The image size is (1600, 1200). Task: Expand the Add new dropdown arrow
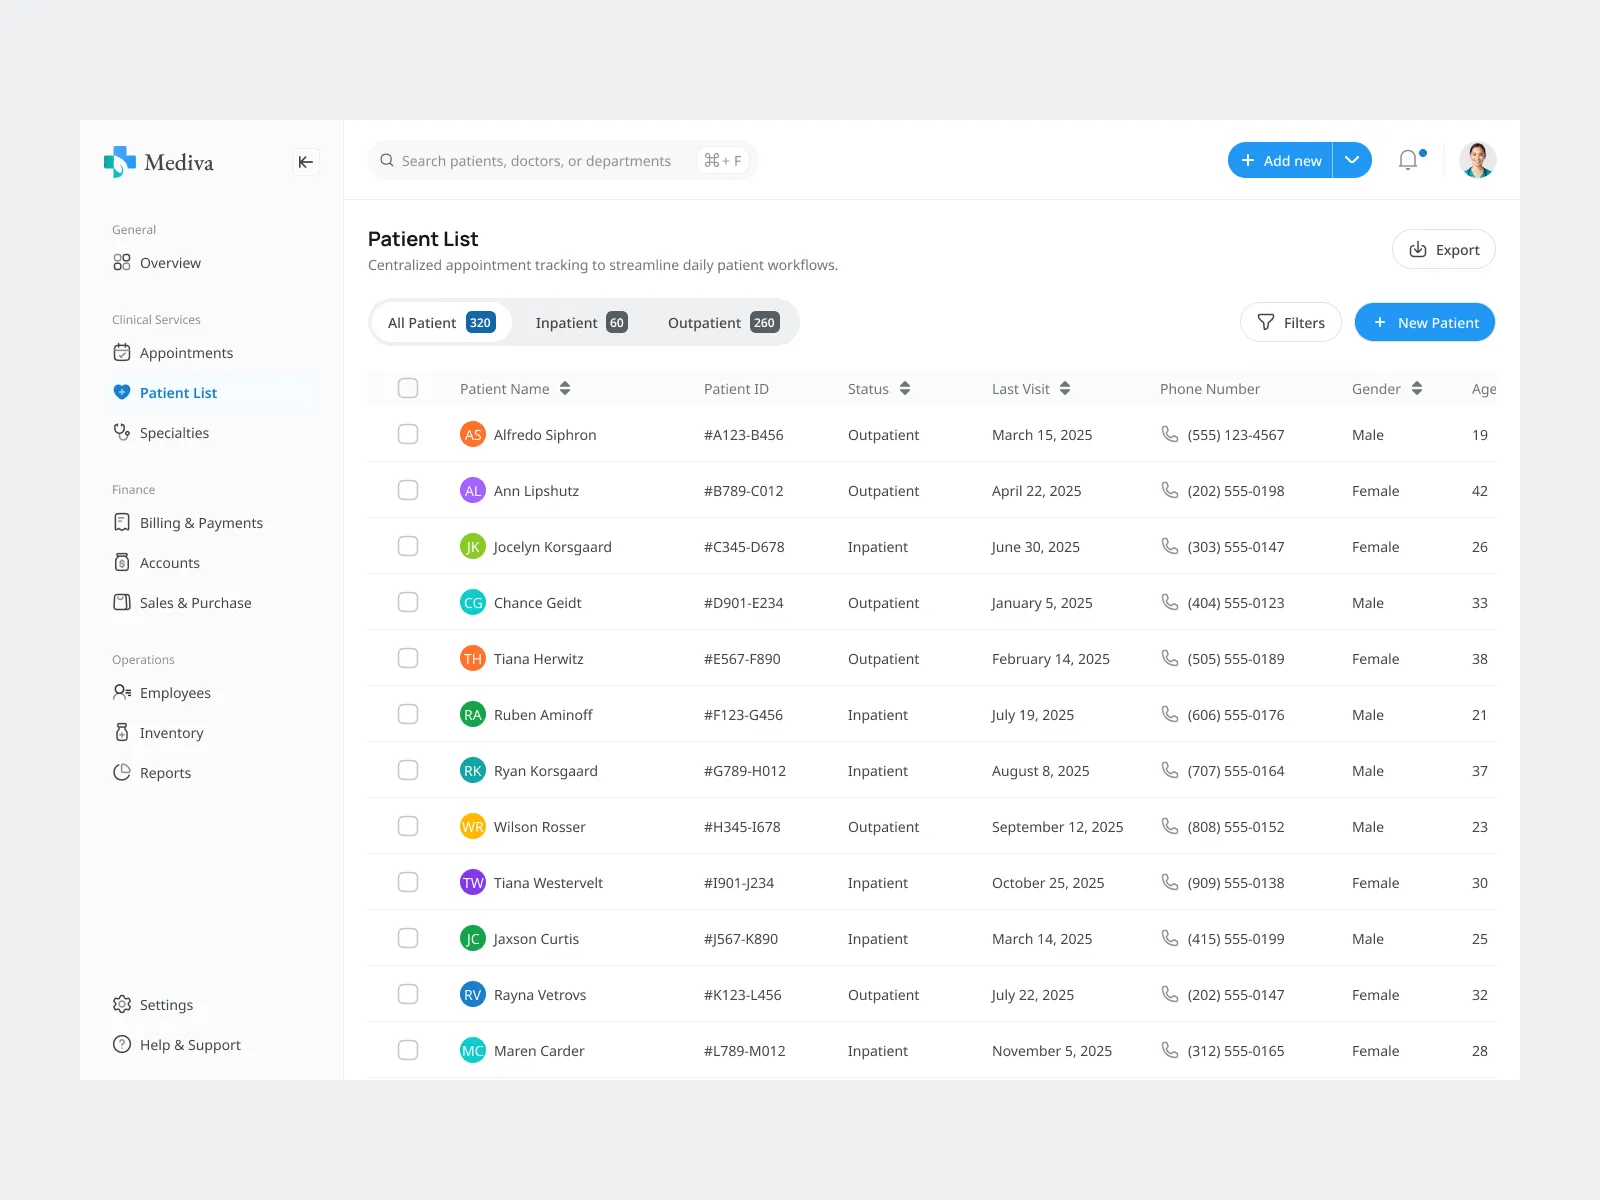coord(1352,160)
